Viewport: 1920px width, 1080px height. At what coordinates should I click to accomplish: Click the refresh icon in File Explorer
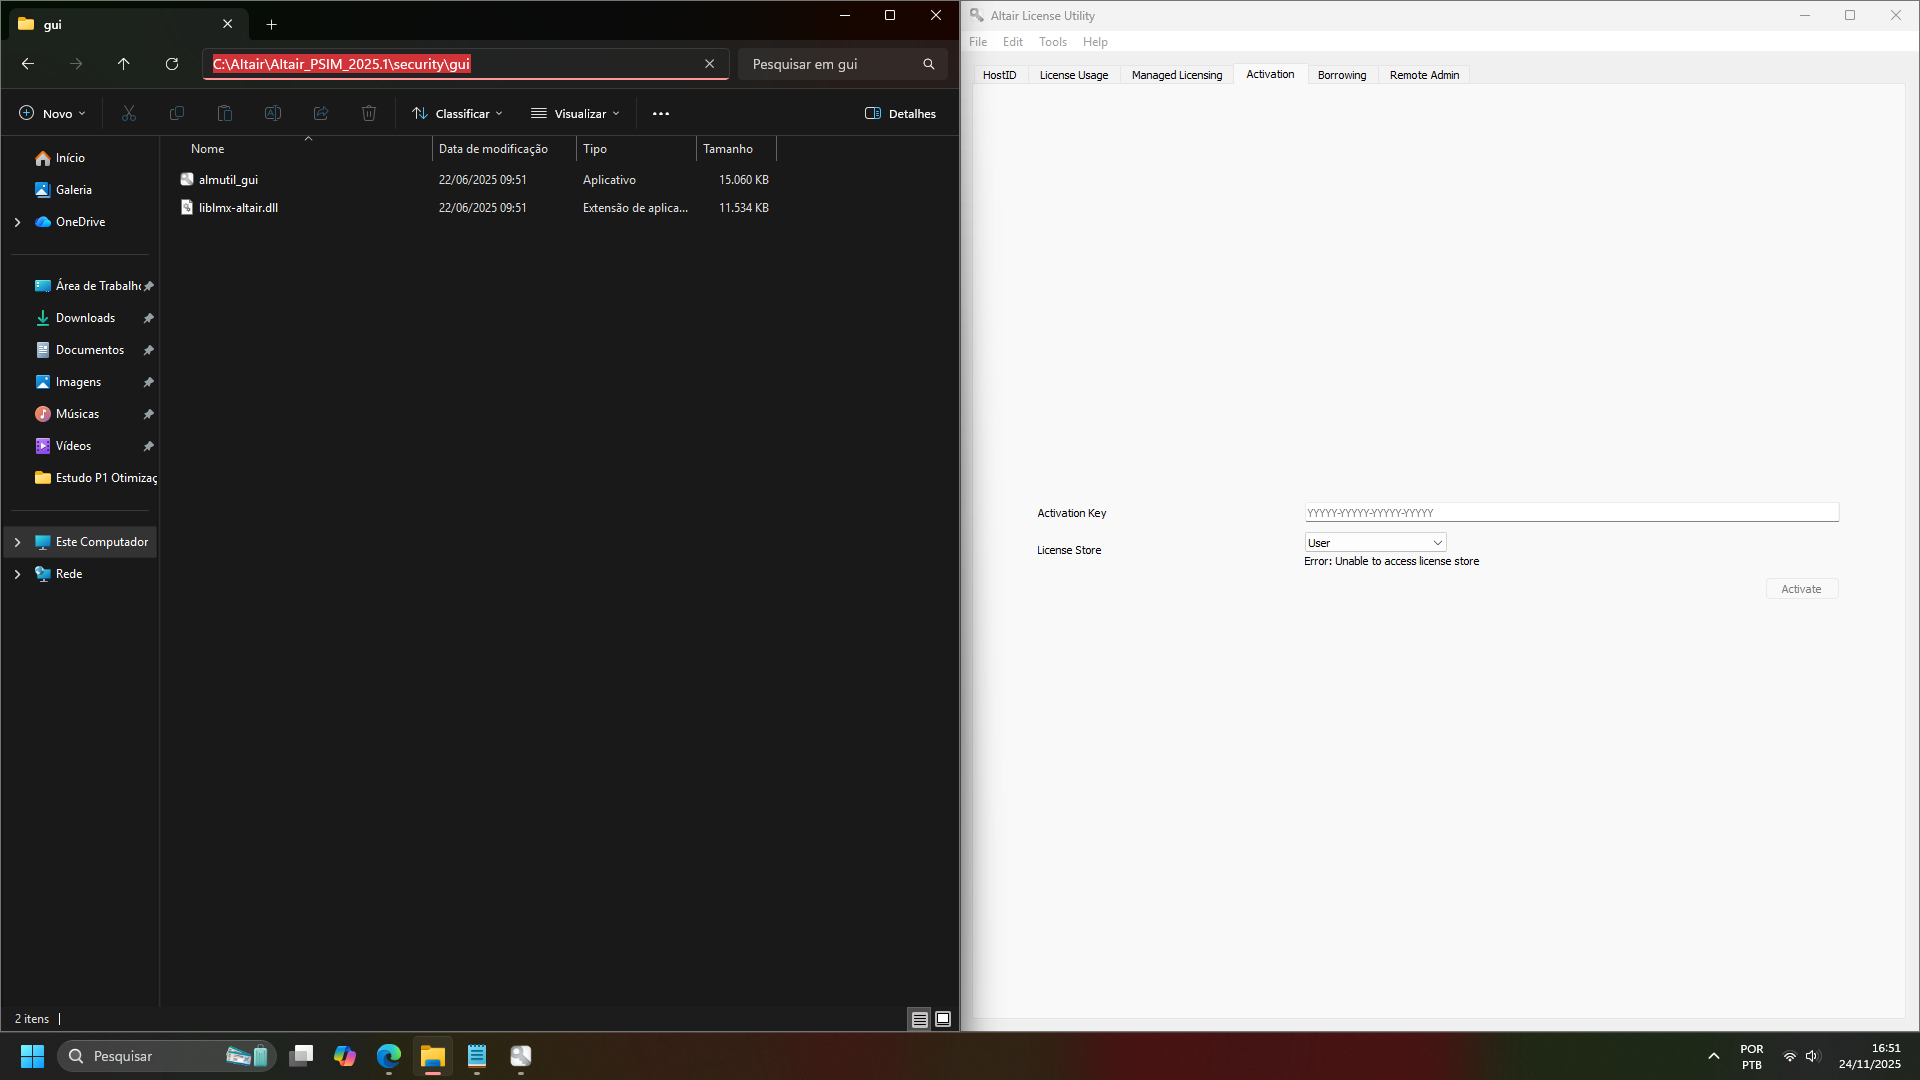(x=172, y=64)
